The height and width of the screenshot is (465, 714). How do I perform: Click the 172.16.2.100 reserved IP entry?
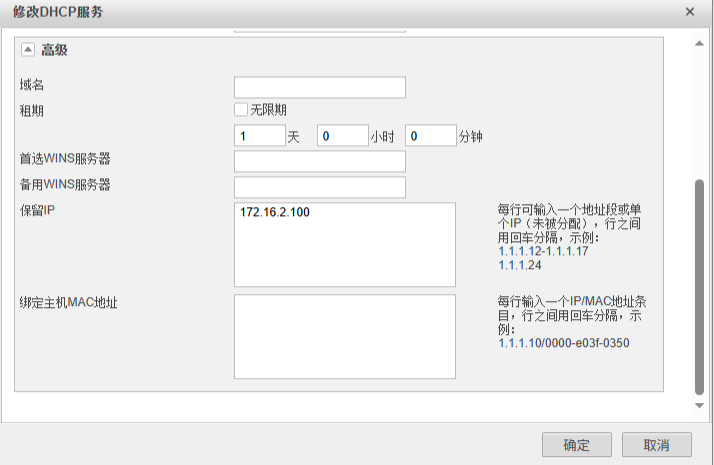[275, 212]
